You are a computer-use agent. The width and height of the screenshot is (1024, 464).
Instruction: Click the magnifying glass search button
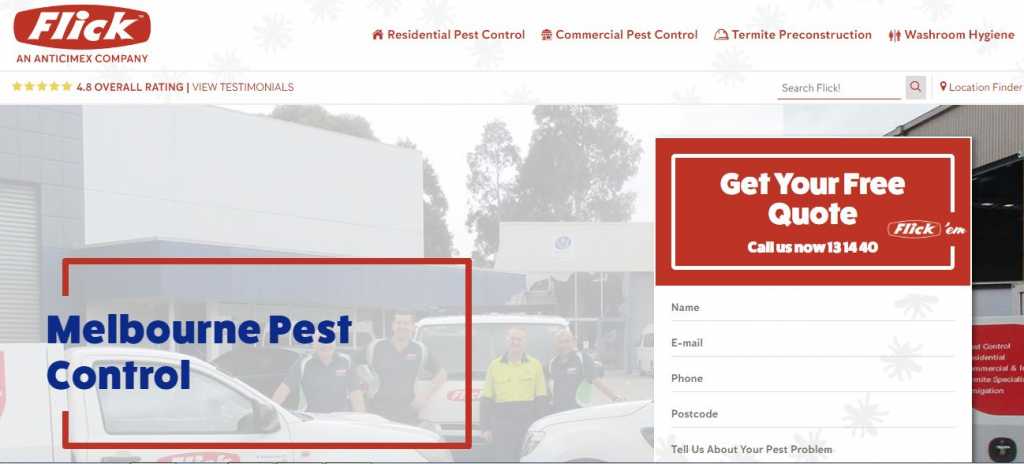point(916,87)
